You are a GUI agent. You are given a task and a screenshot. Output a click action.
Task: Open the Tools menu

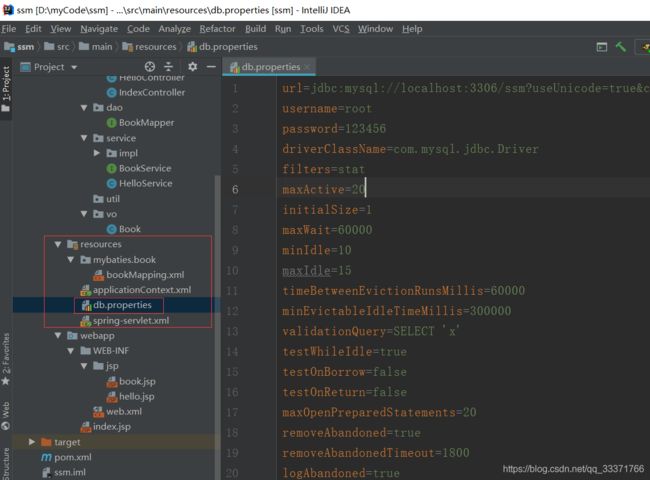pos(312,29)
